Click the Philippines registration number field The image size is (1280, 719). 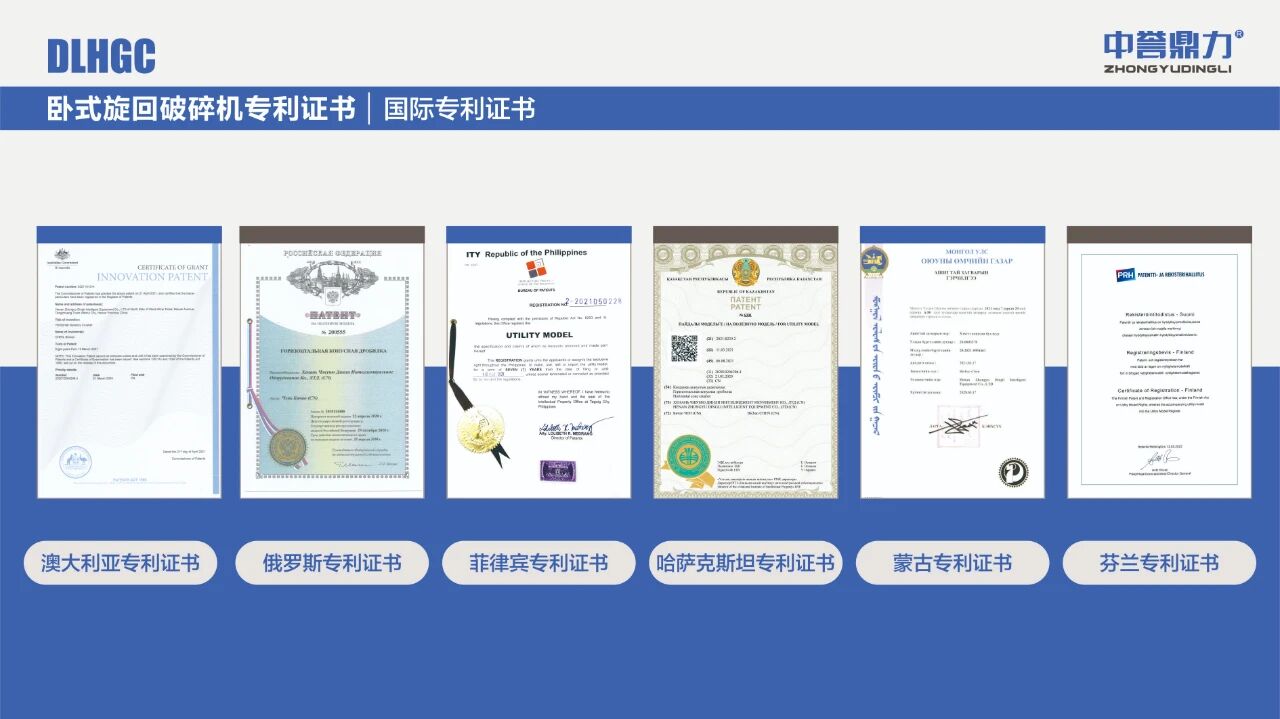tap(593, 301)
